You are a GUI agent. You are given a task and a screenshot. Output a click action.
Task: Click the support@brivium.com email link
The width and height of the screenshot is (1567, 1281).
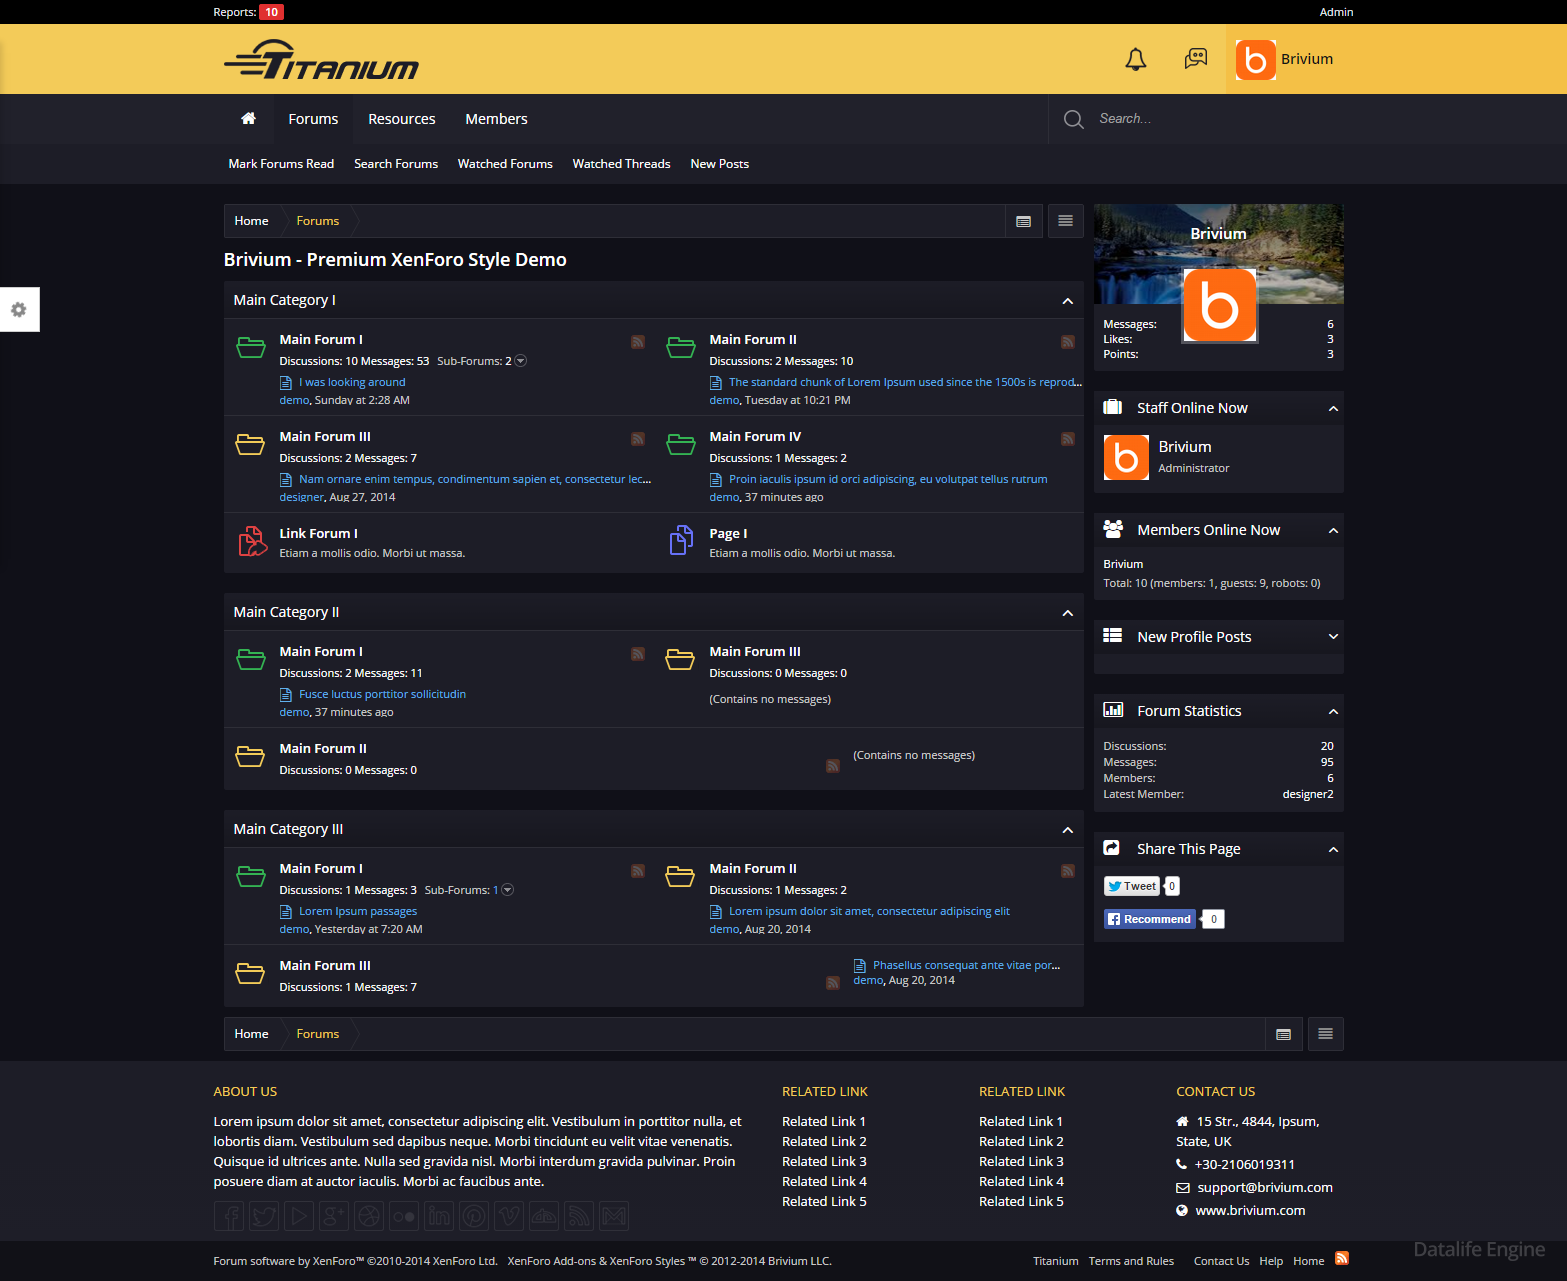[1265, 1187]
